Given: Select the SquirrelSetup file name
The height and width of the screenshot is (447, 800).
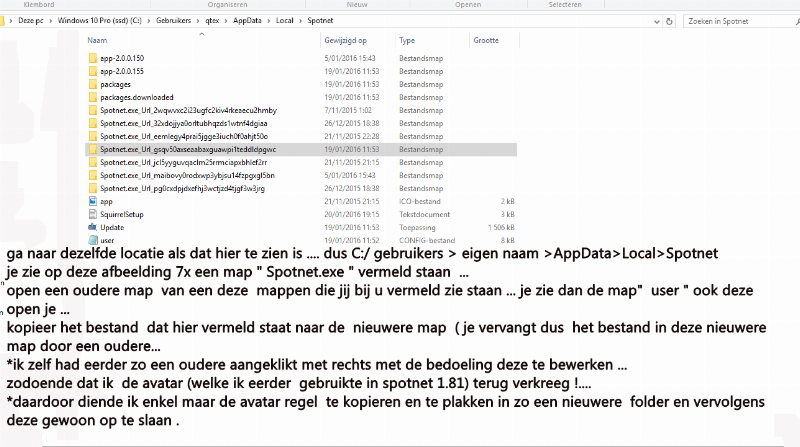Looking at the screenshot, I should pyautogui.click(x=122, y=215).
